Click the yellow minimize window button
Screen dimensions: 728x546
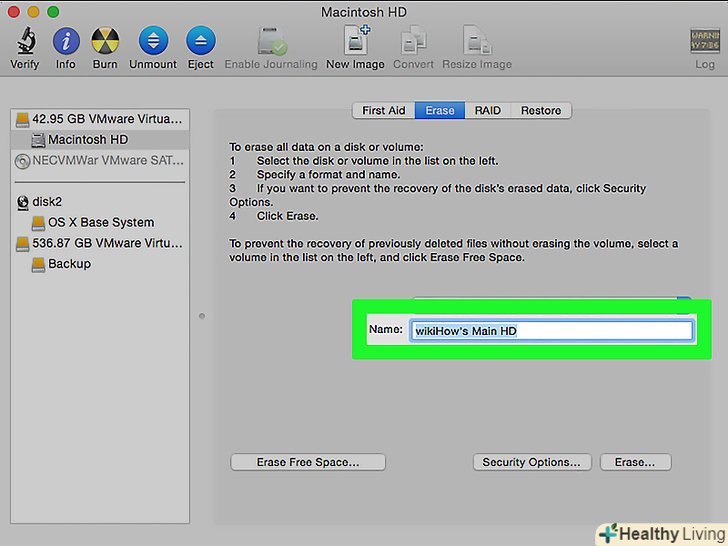(x=33, y=12)
